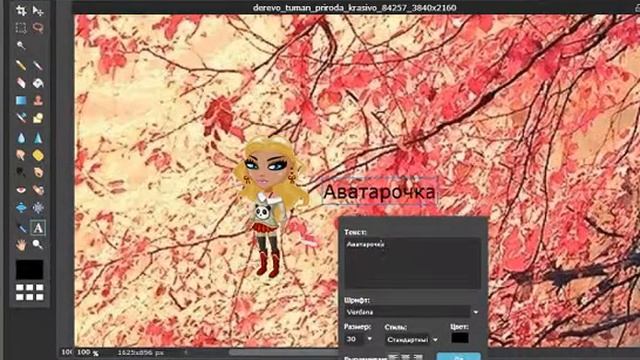Viewport: 640px width, 360px height.
Task: Click the document title derevo_tuman_priroda_krasivo
Action: [354, 8]
